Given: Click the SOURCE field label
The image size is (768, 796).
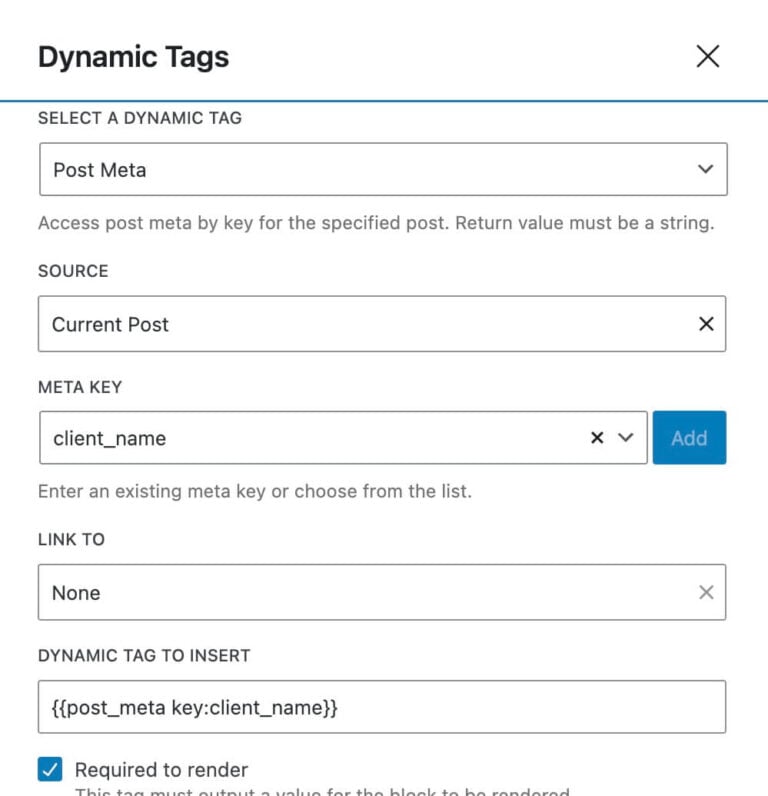Looking at the screenshot, I should click(73, 271).
